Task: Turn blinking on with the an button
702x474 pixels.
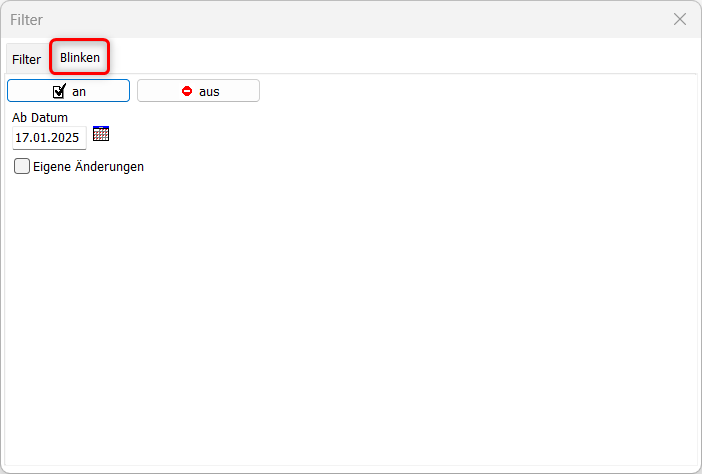Action: tap(68, 91)
